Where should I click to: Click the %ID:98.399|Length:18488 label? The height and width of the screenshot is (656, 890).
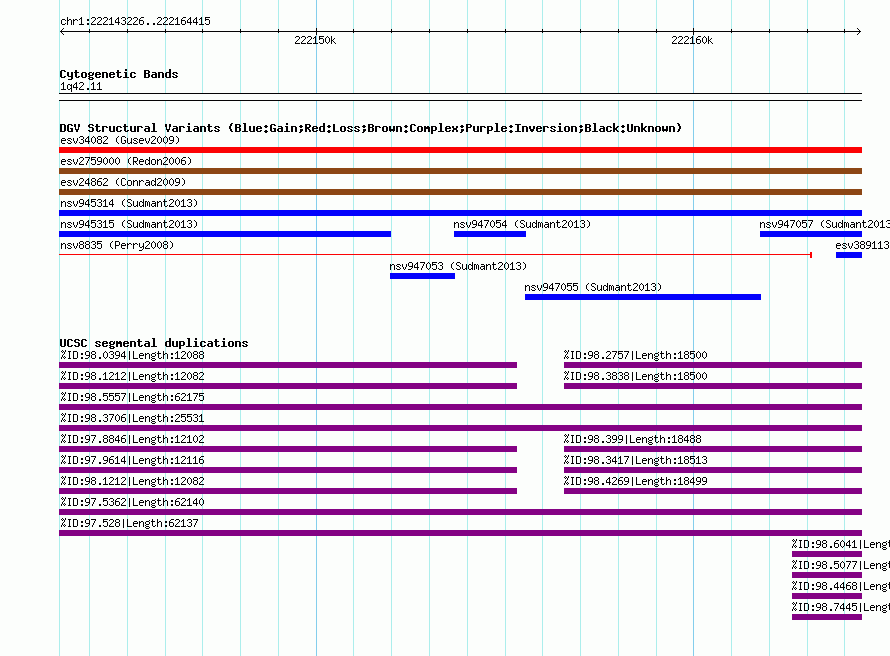tap(633, 439)
